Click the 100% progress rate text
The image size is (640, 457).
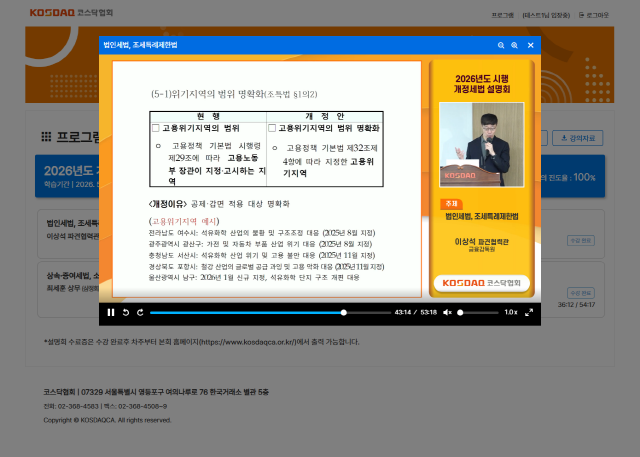pos(584,177)
